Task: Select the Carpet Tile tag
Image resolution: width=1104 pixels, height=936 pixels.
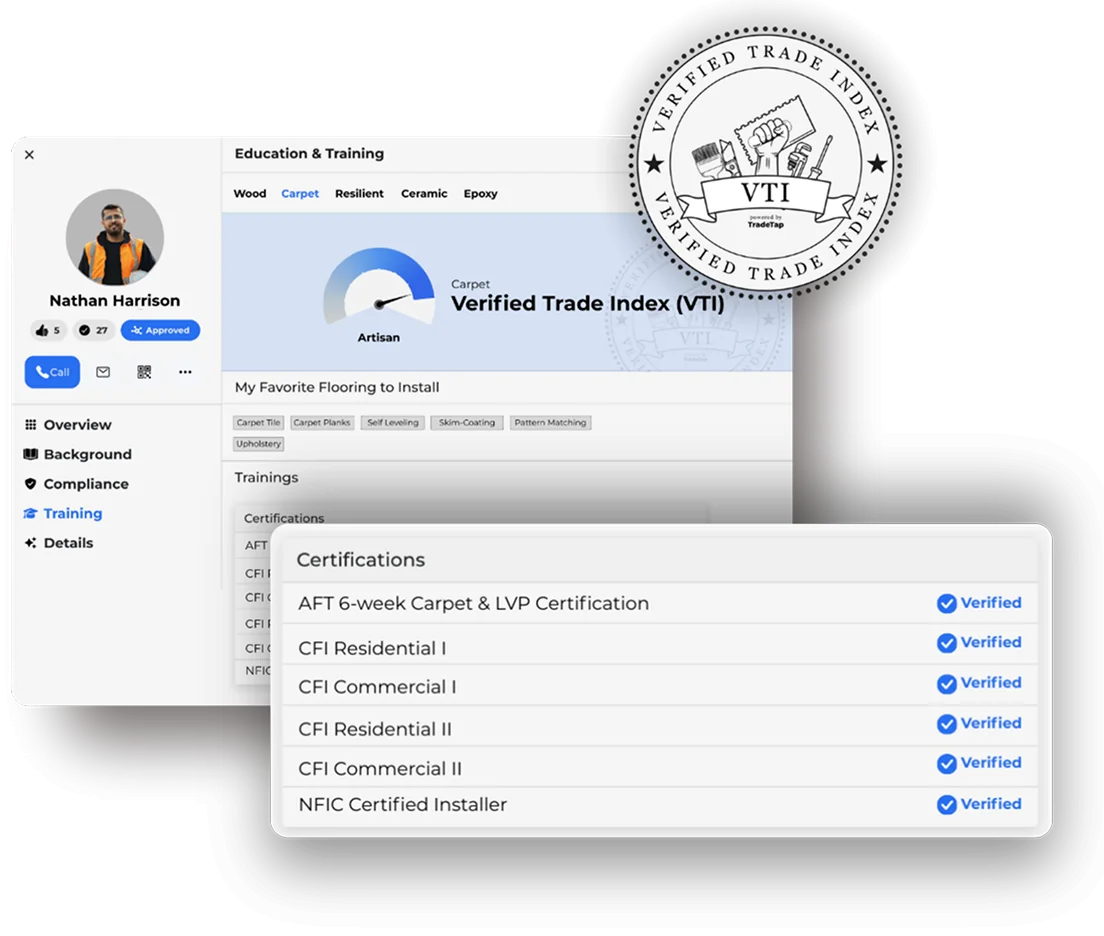Action: coord(258,423)
